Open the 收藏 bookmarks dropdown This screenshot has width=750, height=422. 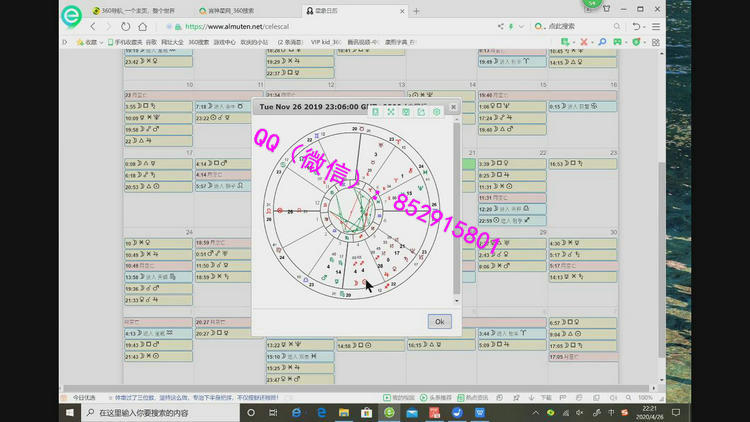point(90,42)
